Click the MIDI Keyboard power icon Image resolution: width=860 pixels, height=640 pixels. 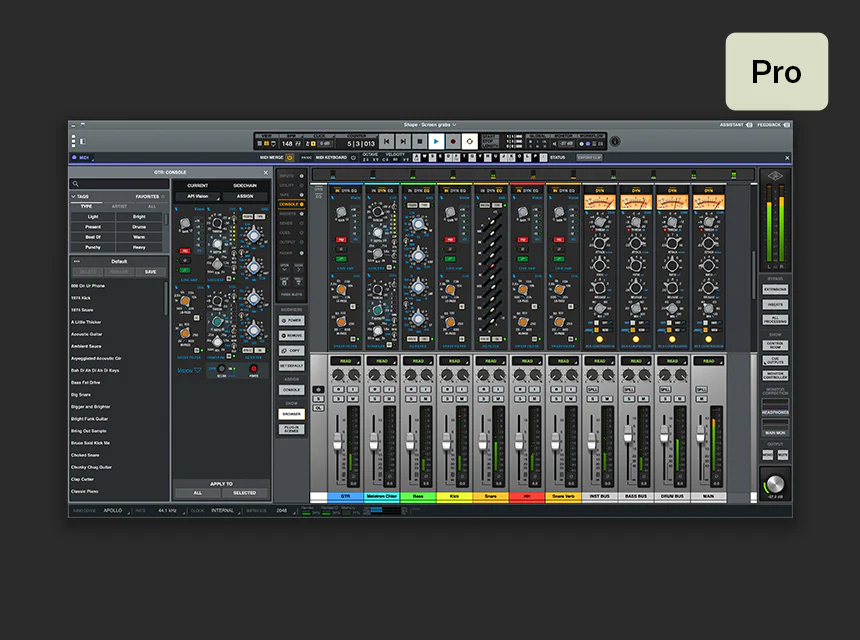pyautogui.click(x=353, y=157)
